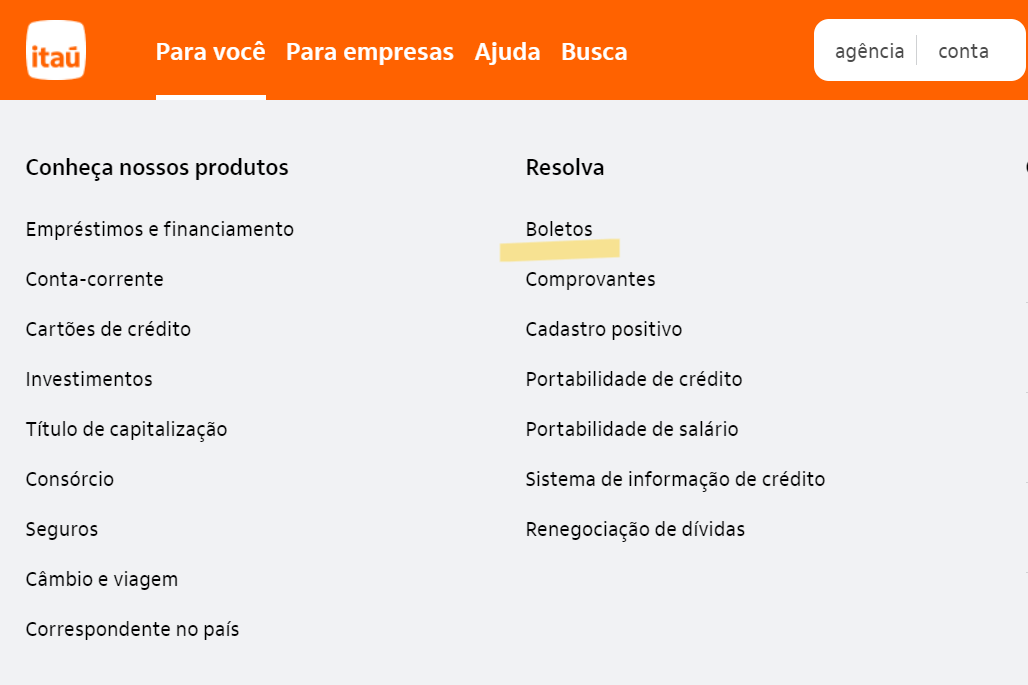The width and height of the screenshot is (1028, 685).
Task: Select Portabilidade de crédito
Action: coord(634,379)
